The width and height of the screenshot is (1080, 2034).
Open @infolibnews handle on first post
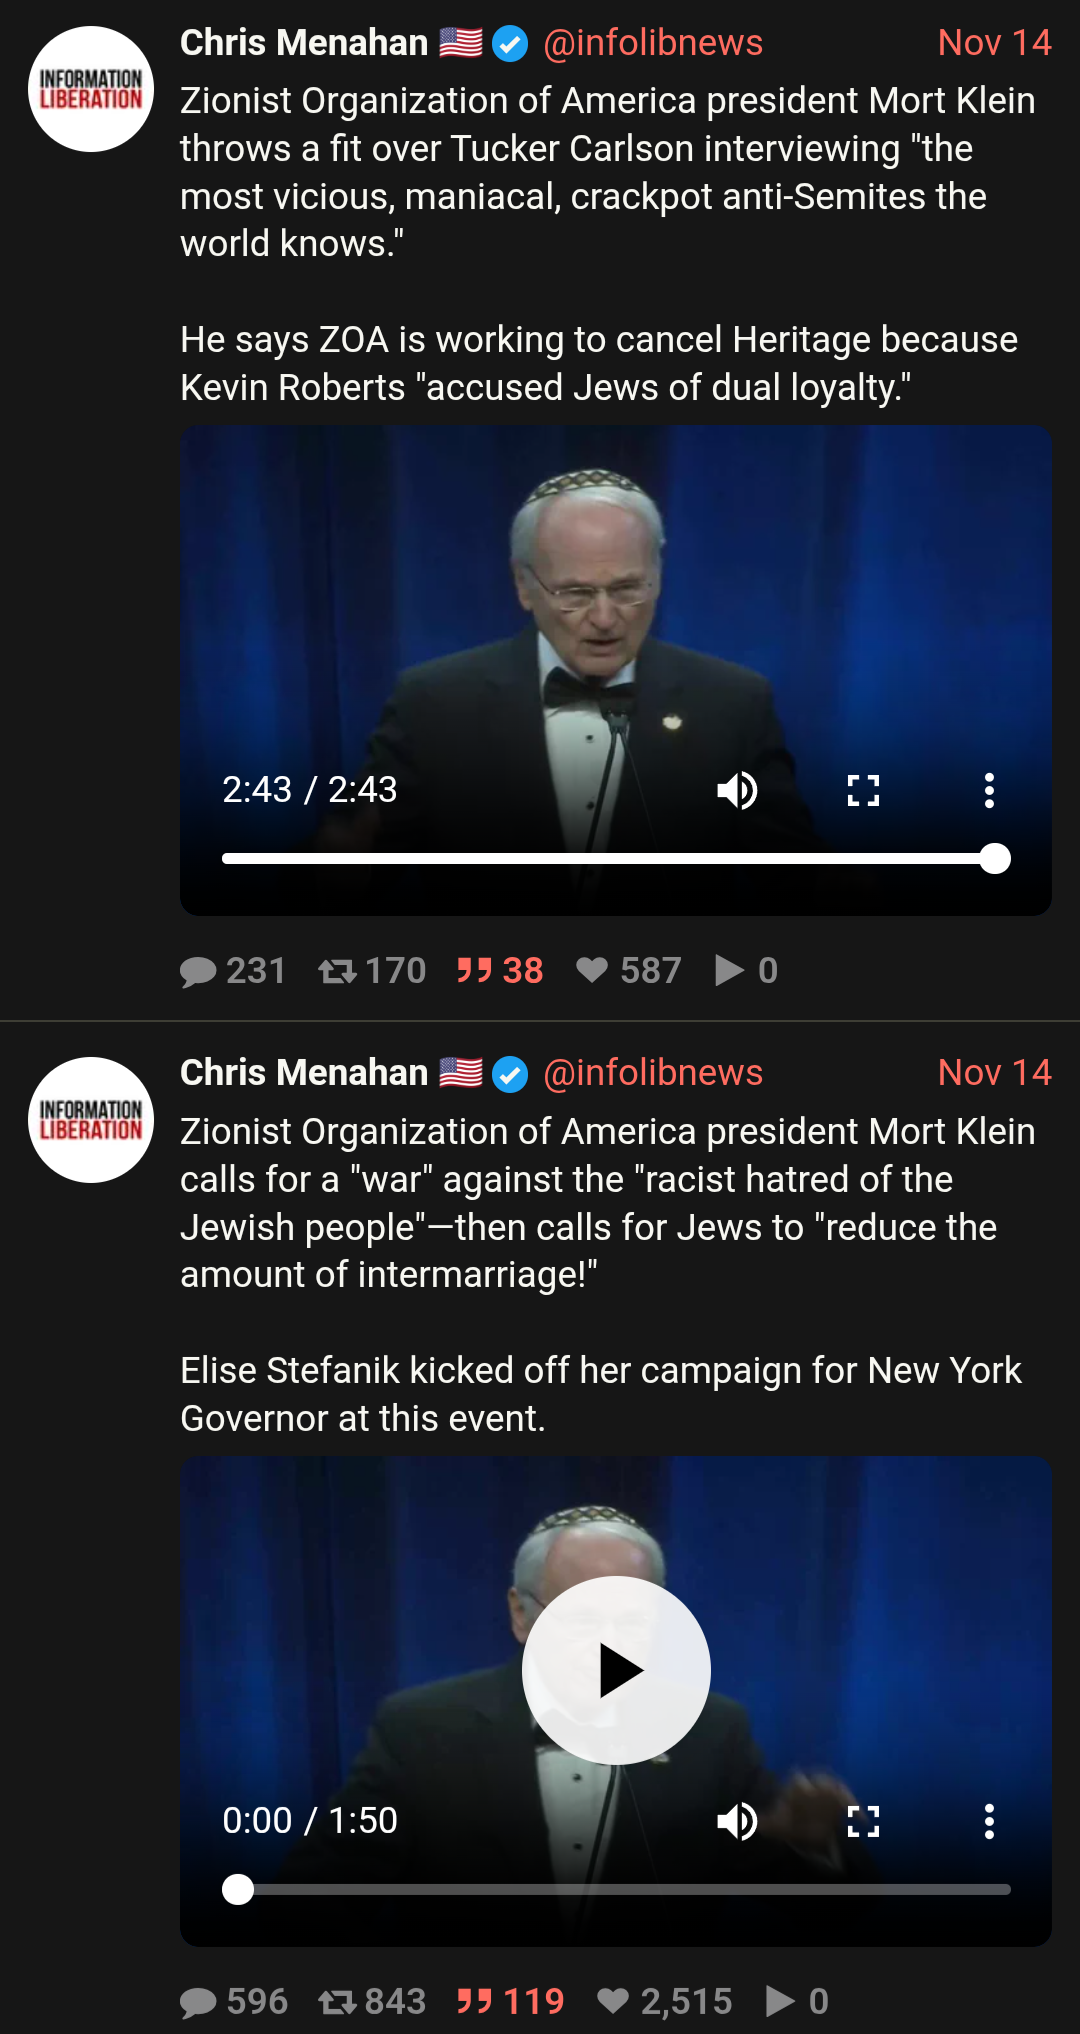click(x=653, y=43)
